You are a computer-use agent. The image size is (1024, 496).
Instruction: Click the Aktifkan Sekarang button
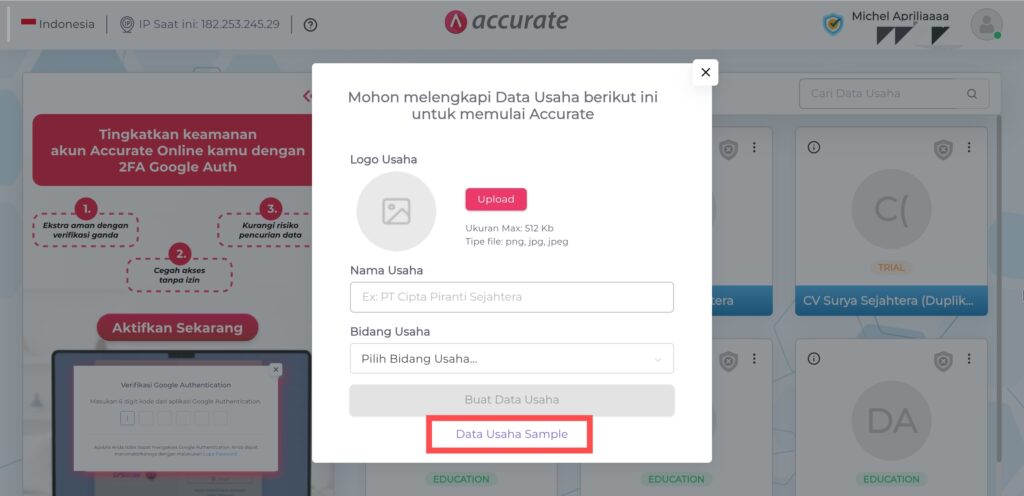click(x=178, y=328)
